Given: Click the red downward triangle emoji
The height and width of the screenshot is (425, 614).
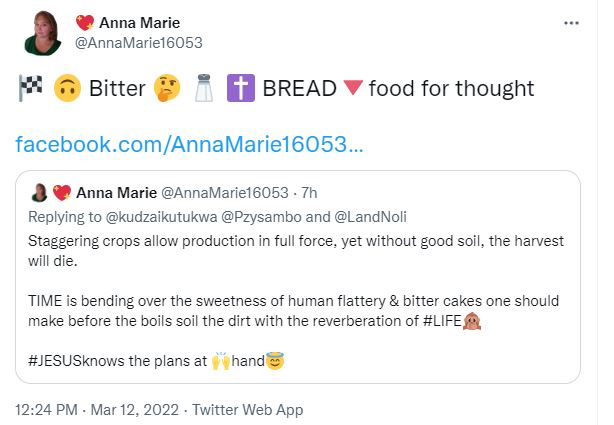Looking at the screenshot, I should tap(351, 89).
